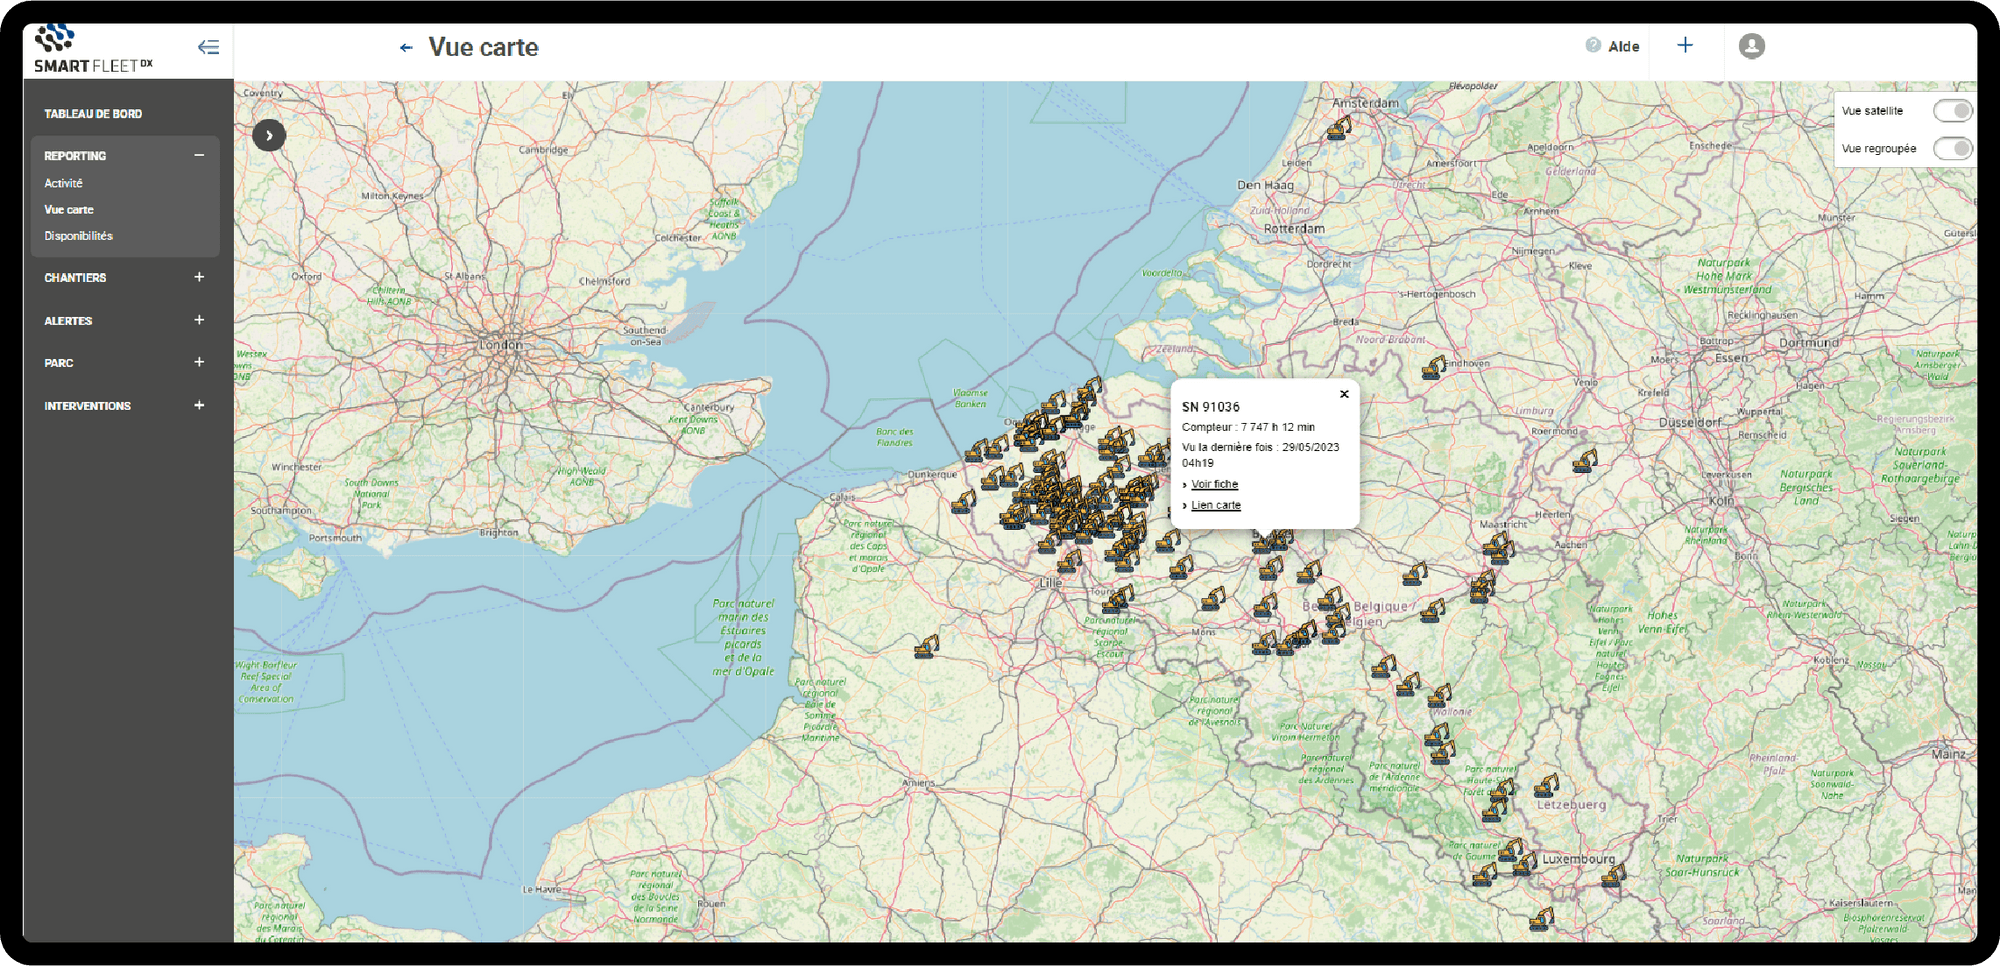The height and width of the screenshot is (966, 2000).
Task: Expand the ALERTES section
Action: [199, 320]
